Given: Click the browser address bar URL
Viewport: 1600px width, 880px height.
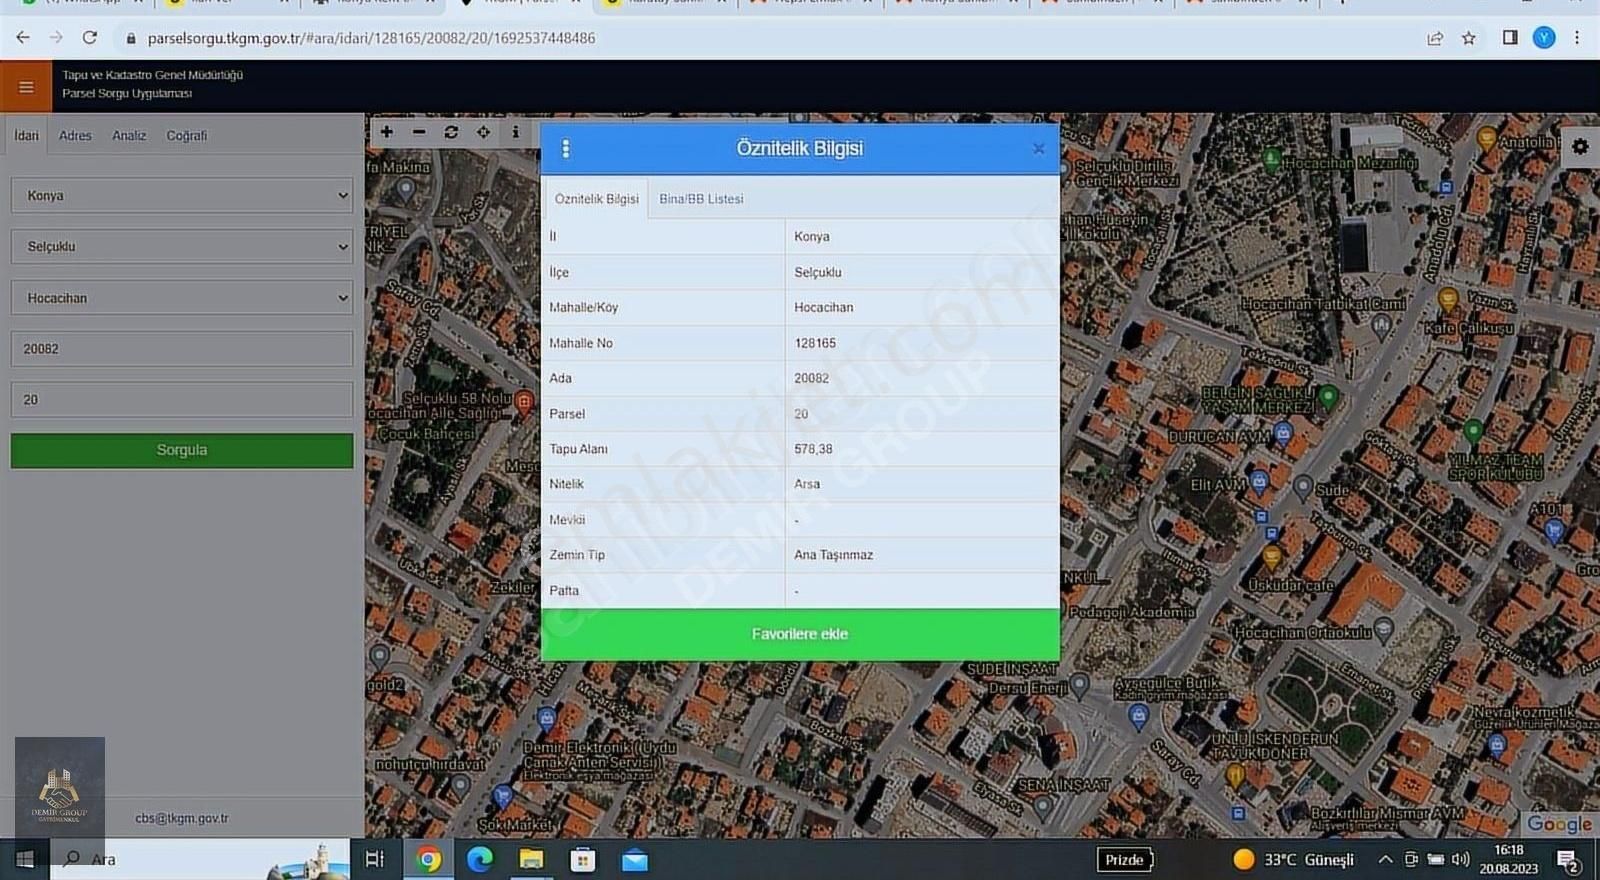Looking at the screenshot, I should coord(371,38).
